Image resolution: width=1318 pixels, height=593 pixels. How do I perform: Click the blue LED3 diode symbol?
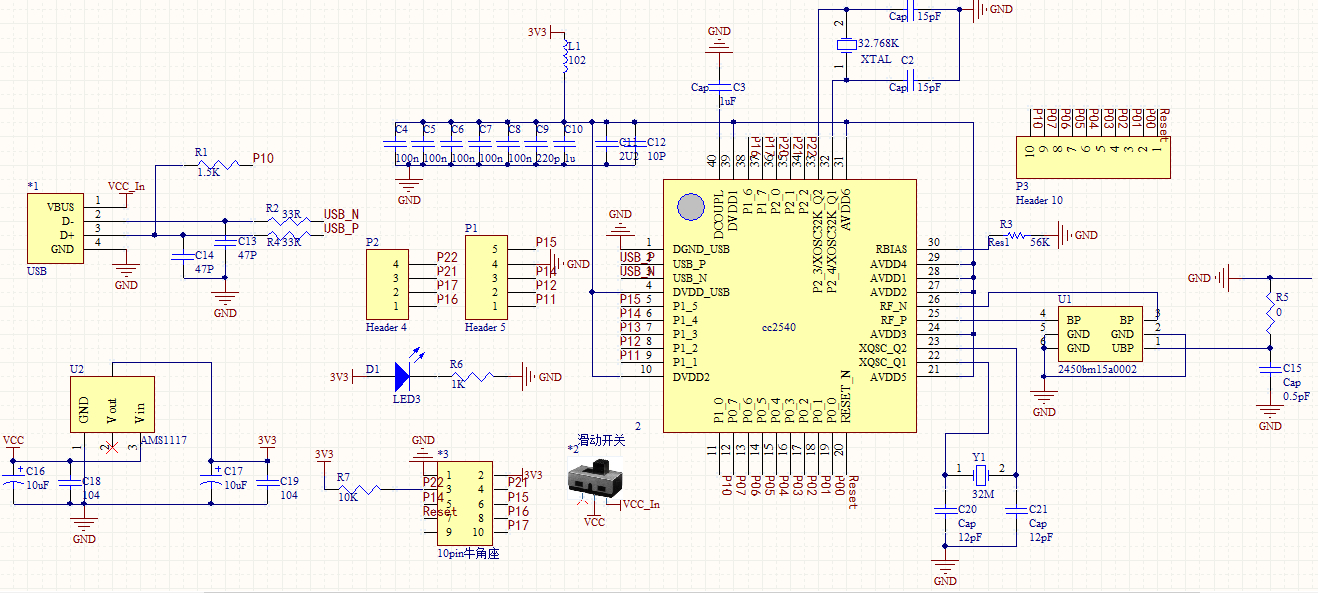tap(402, 377)
